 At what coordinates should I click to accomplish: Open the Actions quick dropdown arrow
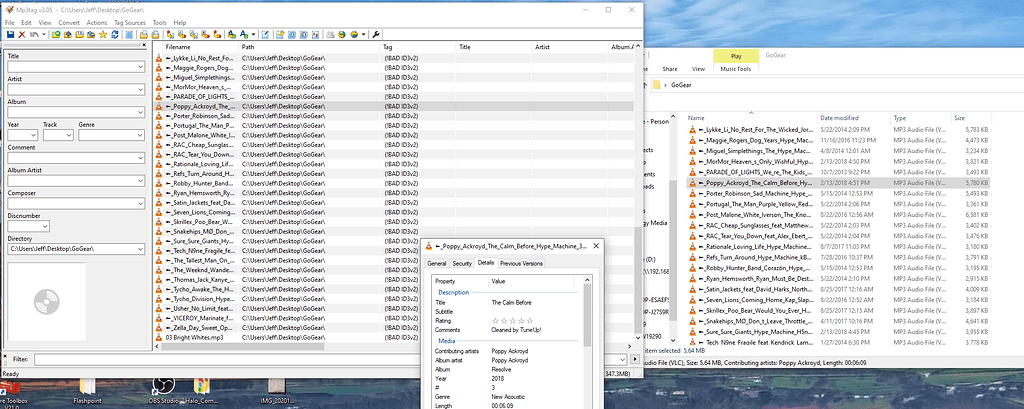tap(253, 34)
